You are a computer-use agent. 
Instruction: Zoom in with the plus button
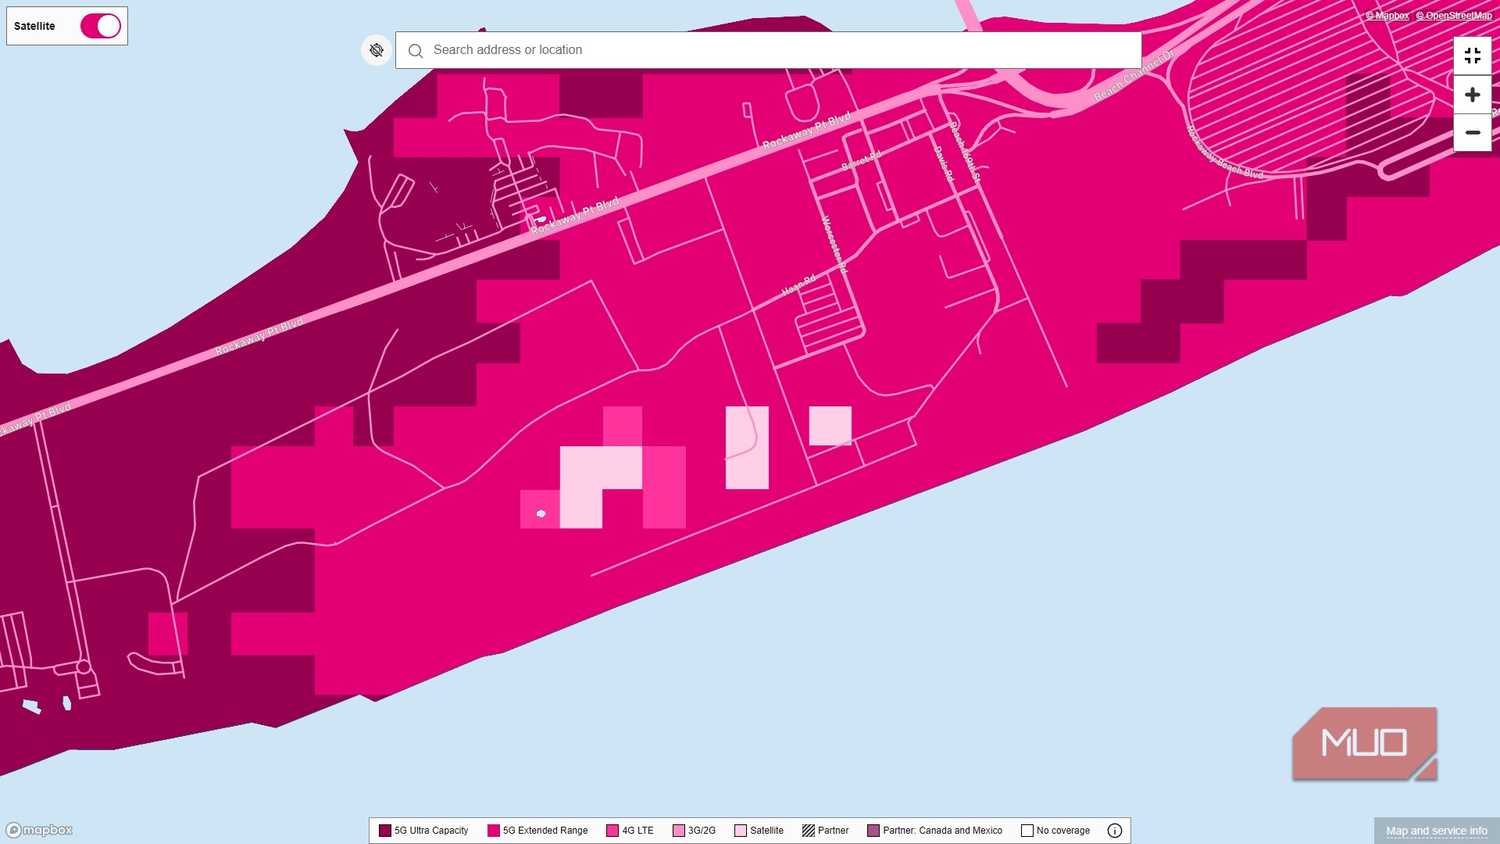[1472, 95]
